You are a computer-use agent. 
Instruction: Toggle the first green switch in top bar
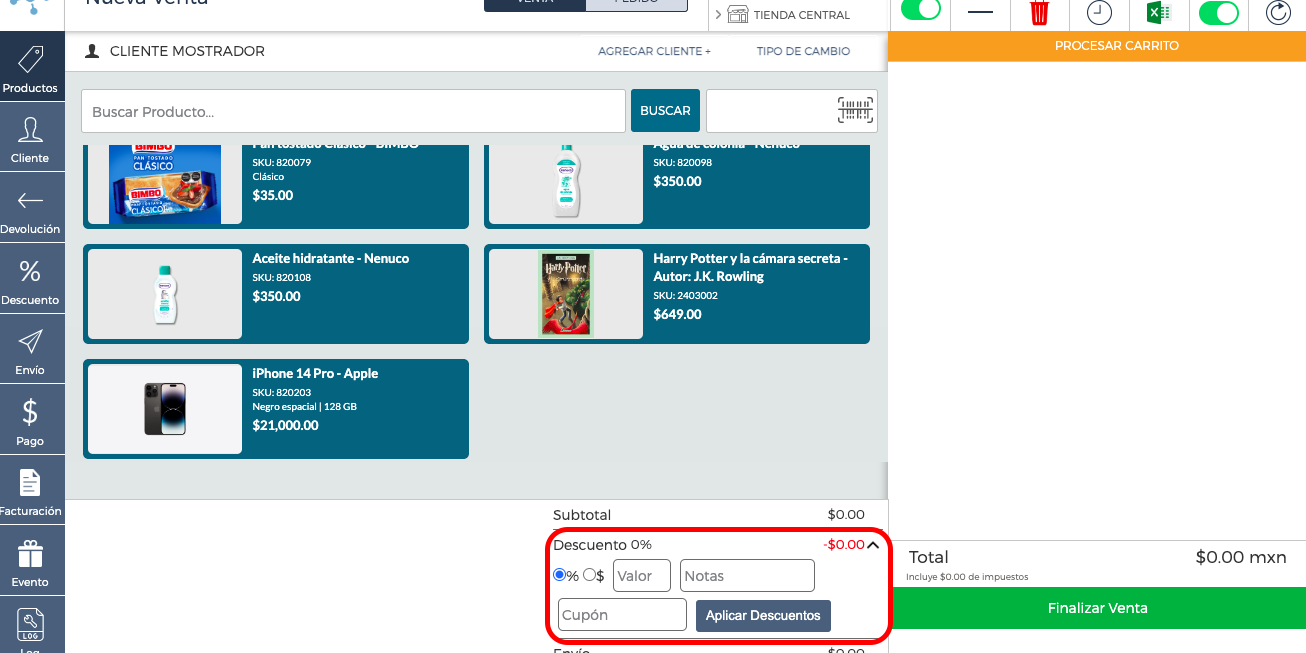click(x=921, y=10)
